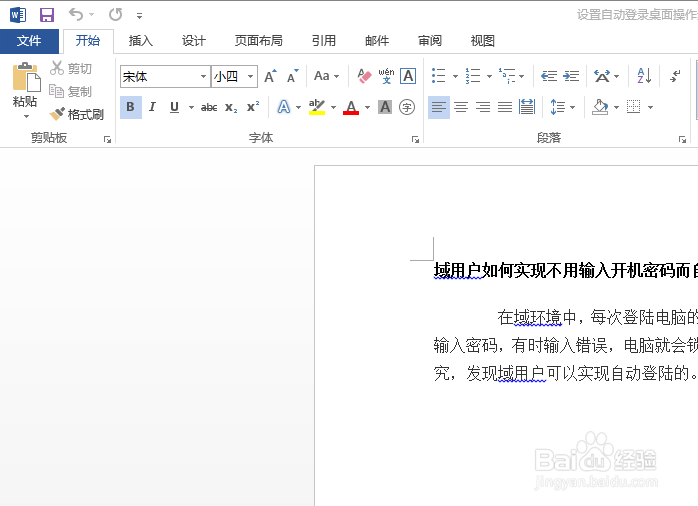Open the 字体 font dialog launcher
The width and height of the screenshot is (698, 506).
415,139
